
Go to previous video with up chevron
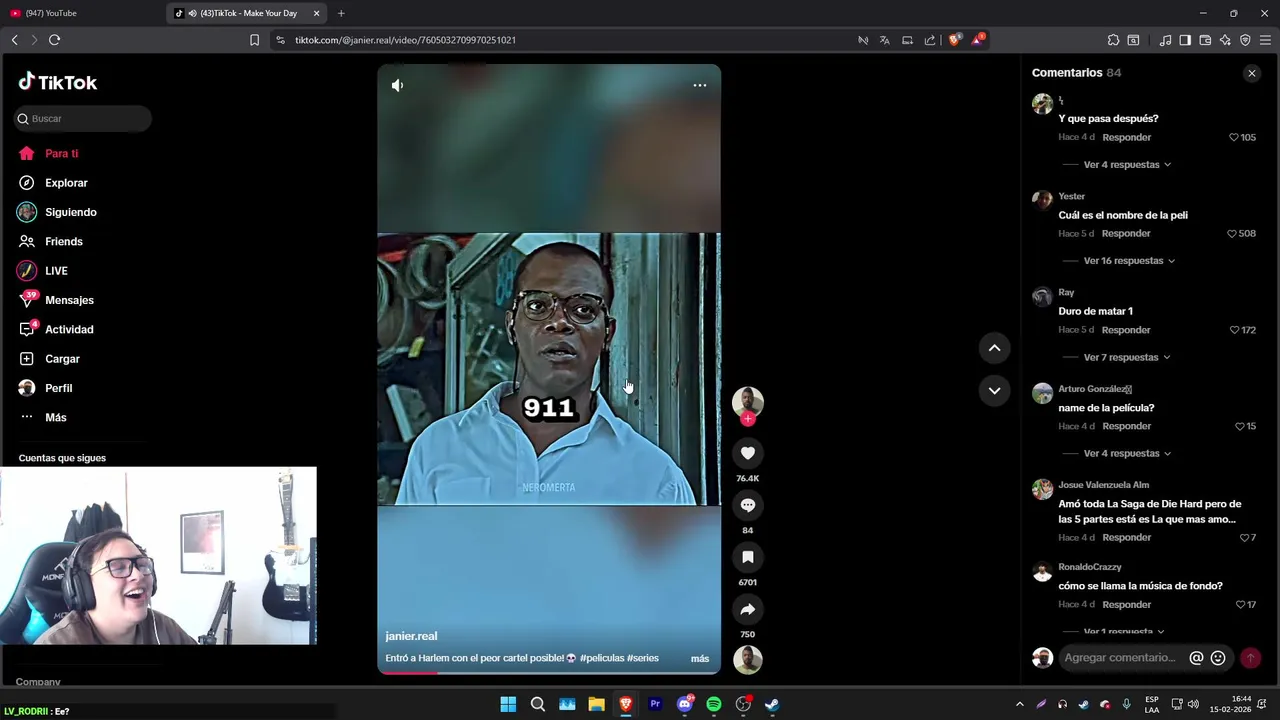[994, 348]
